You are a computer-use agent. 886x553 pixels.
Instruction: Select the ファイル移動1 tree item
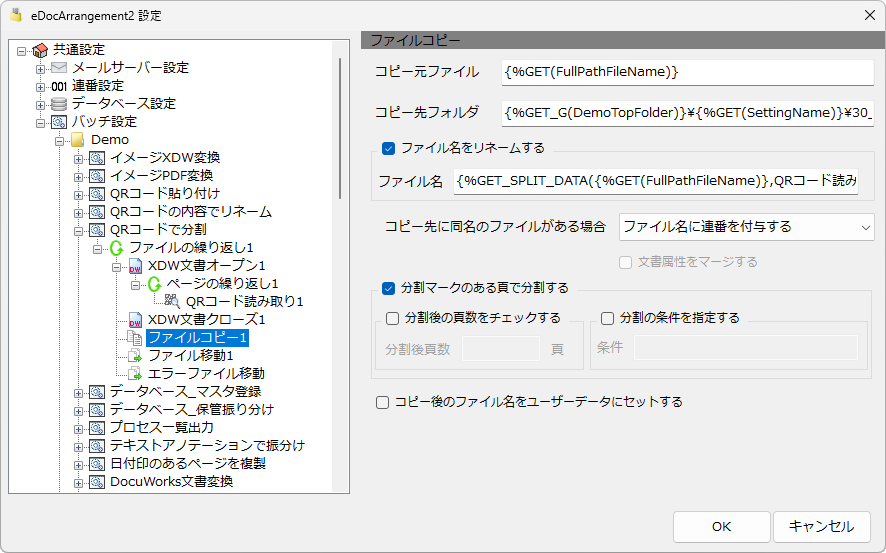pyautogui.click(x=190, y=356)
